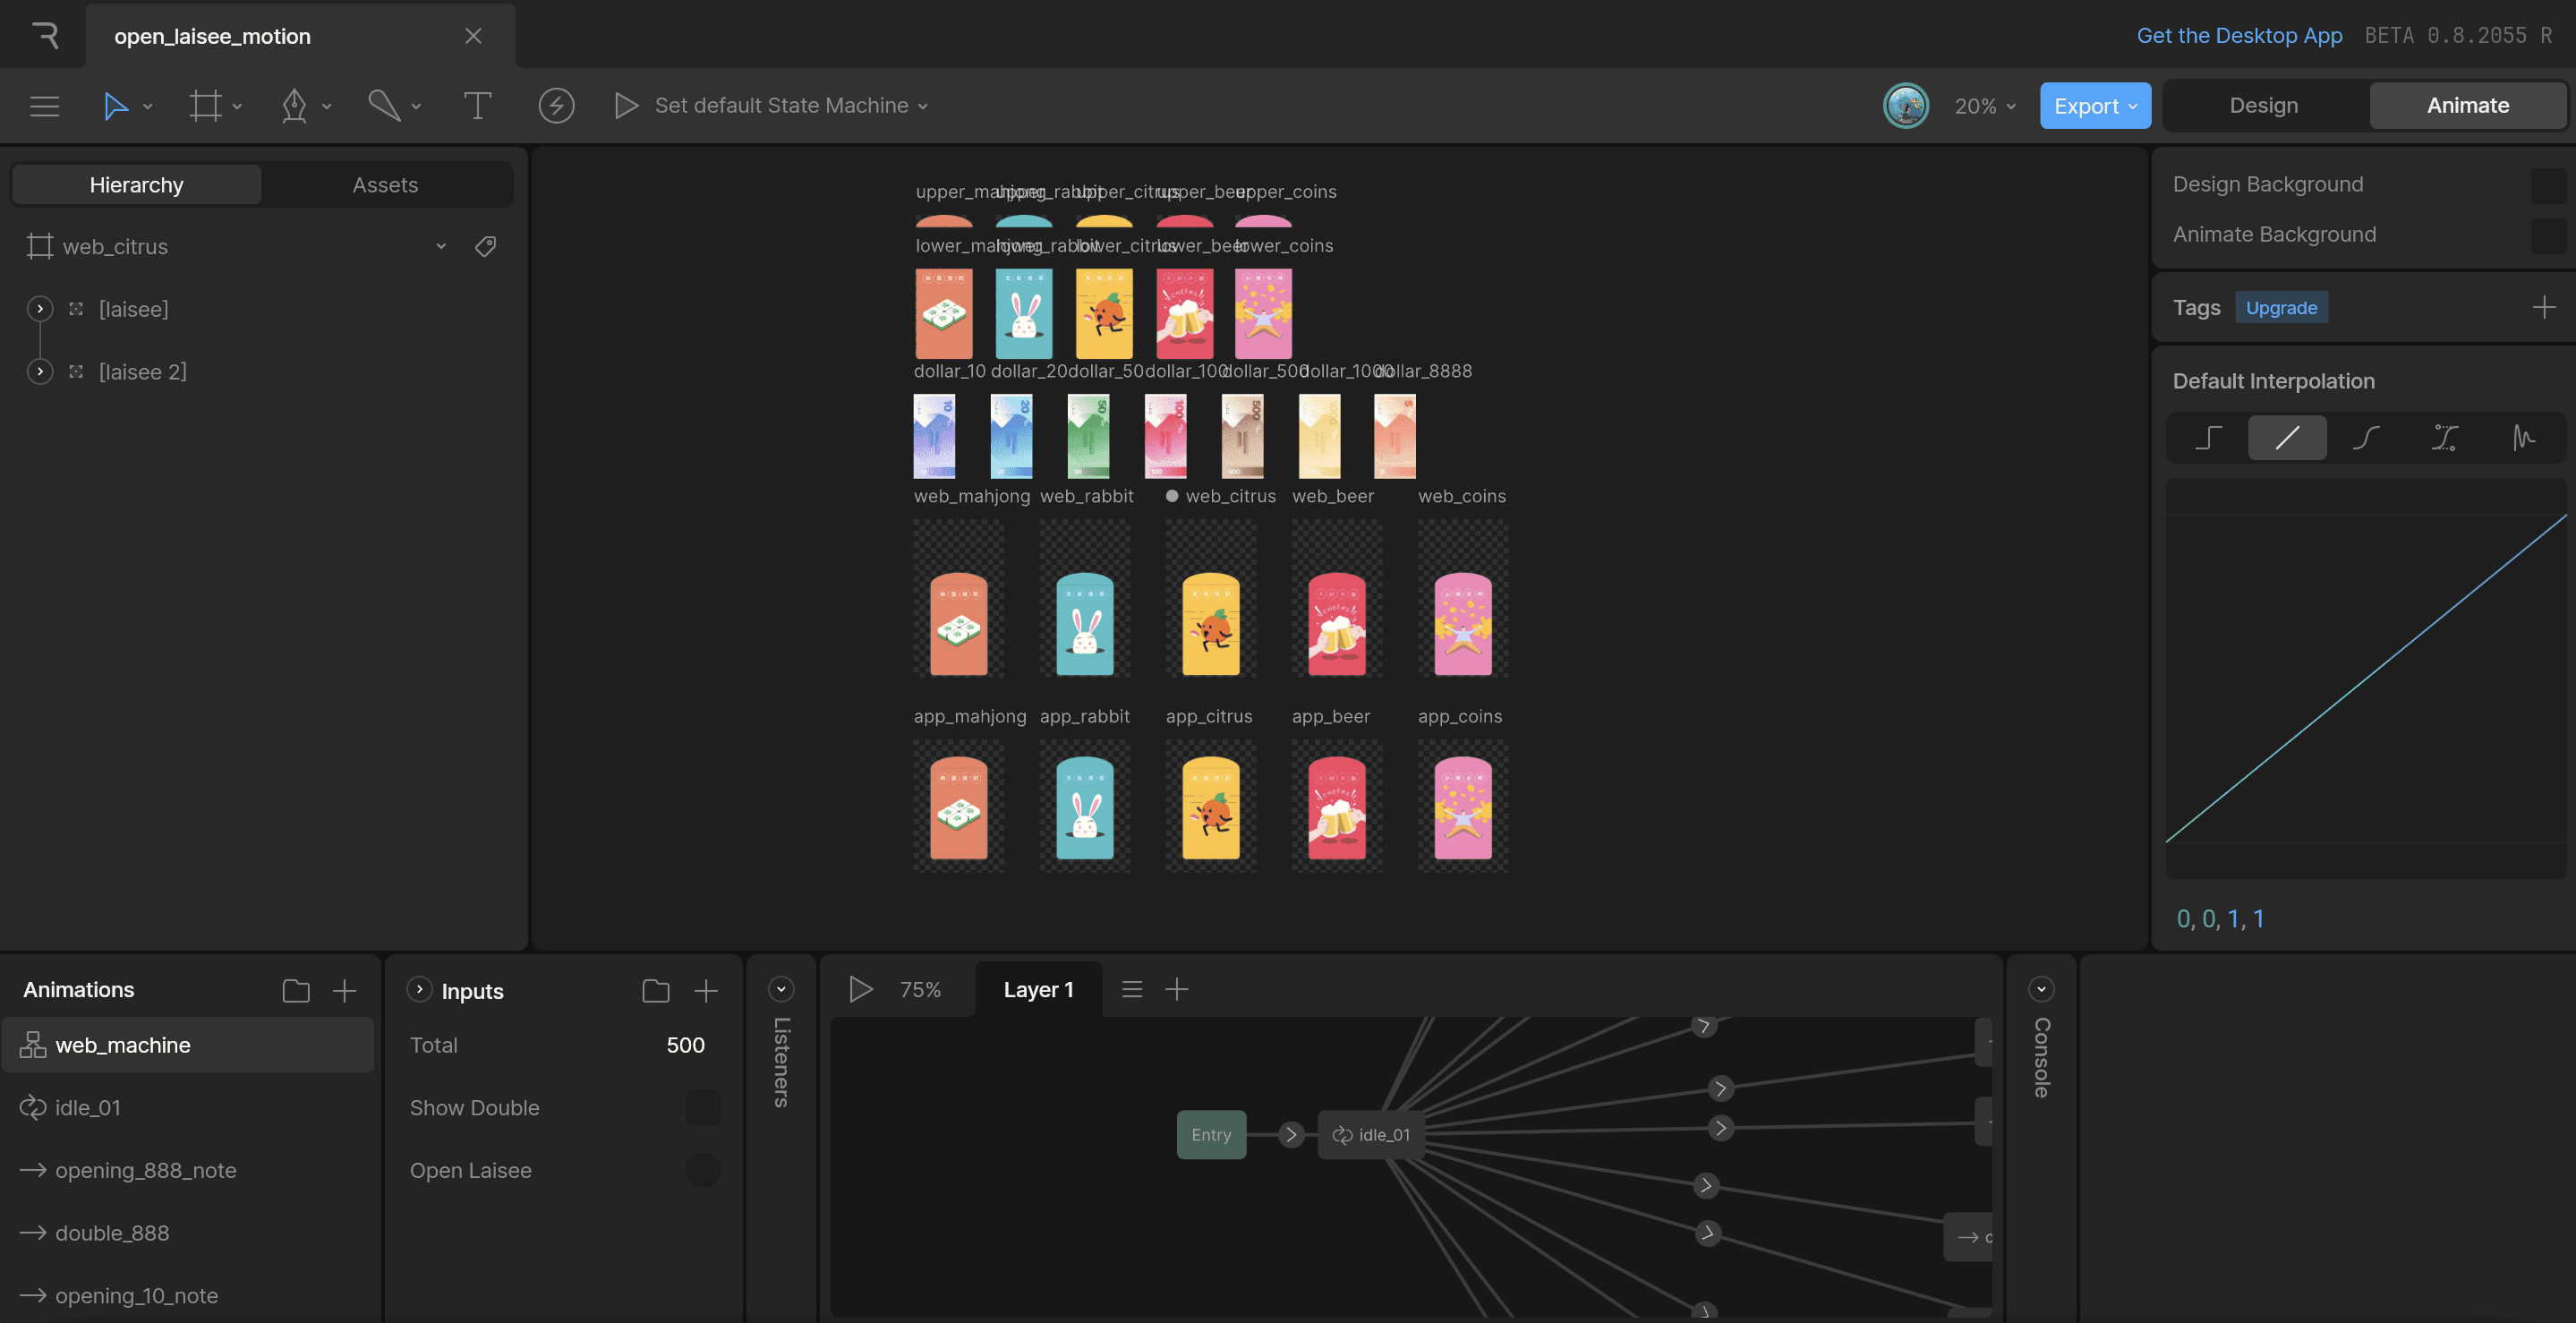Click the Artboard tool icon
This screenshot has width=2576, height=1323.
tap(205, 105)
